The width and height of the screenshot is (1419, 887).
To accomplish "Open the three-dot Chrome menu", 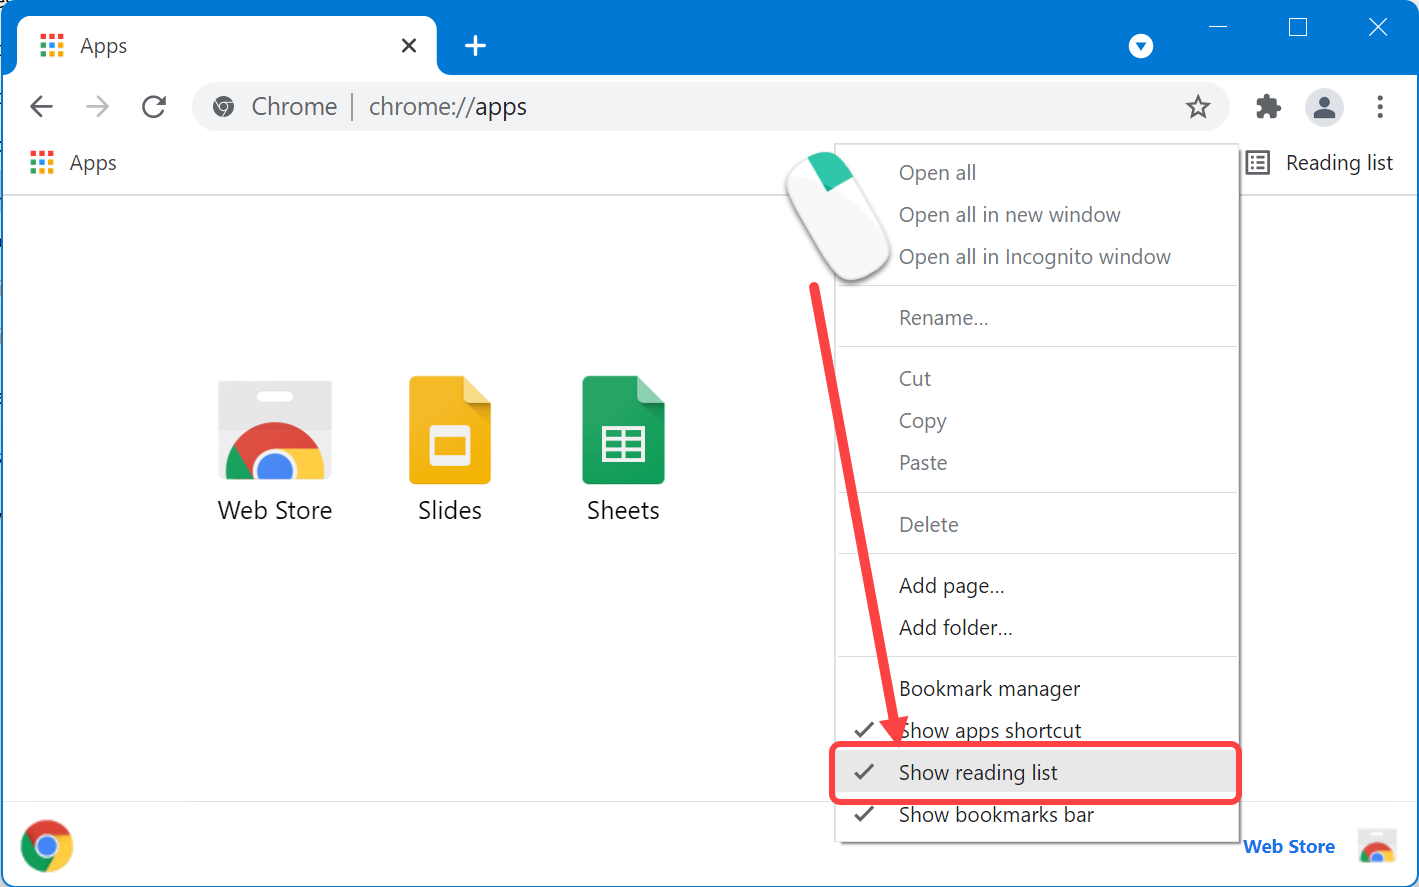I will tap(1380, 107).
